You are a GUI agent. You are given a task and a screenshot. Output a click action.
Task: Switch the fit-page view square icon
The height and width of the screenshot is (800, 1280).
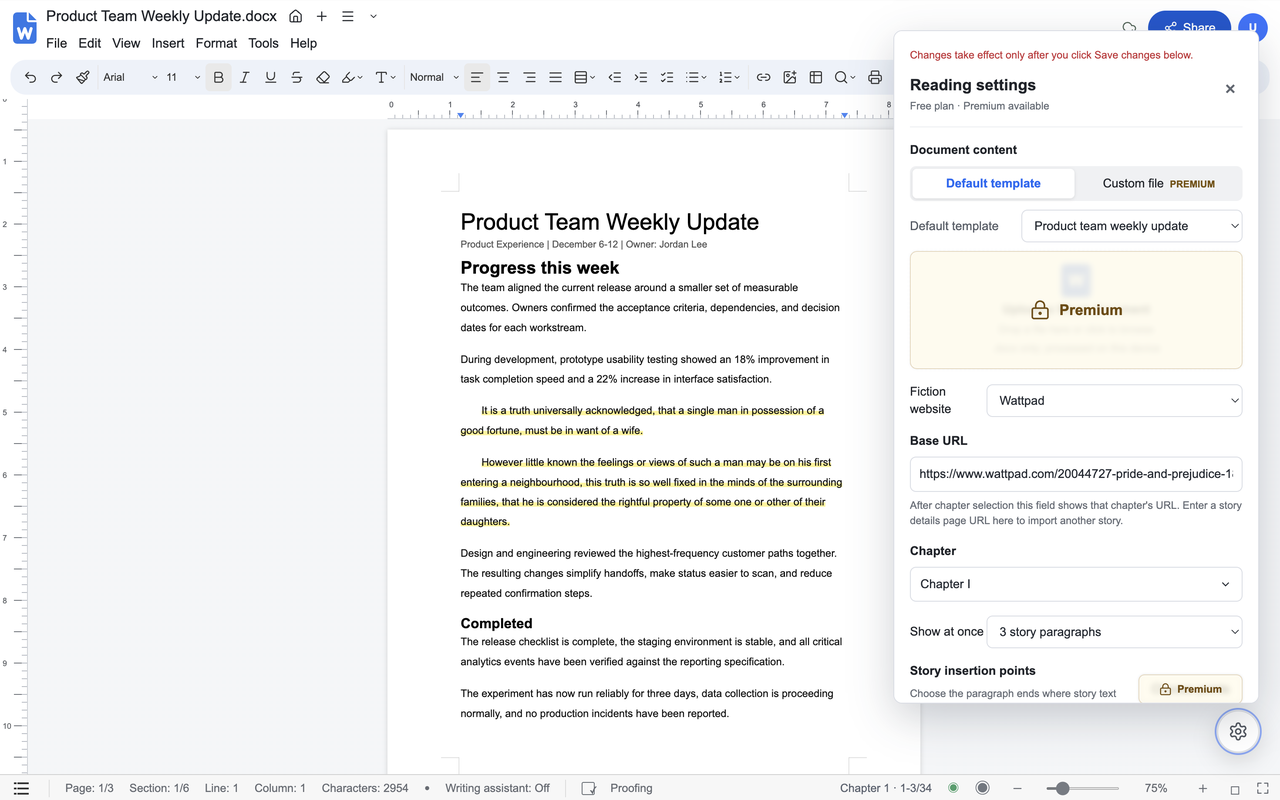[x=1235, y=788]
